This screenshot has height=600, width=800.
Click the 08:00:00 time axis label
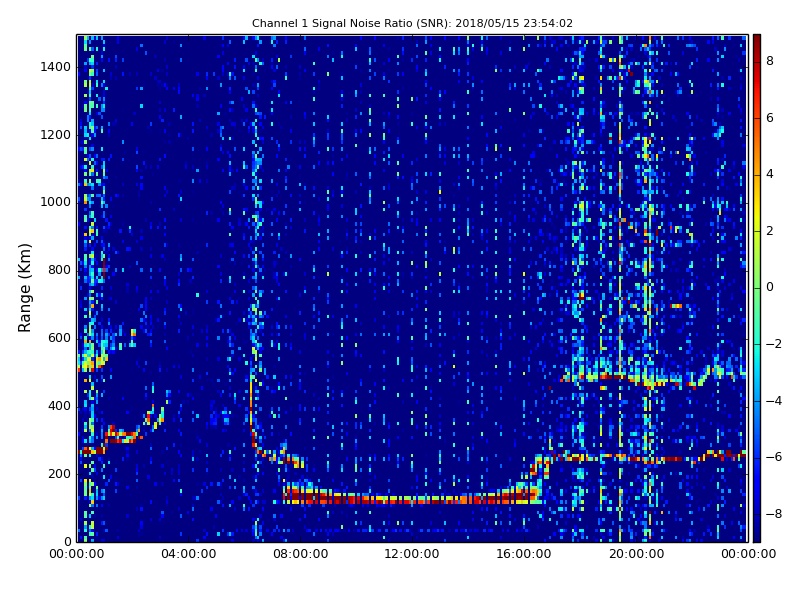click(x=301, y=554)
